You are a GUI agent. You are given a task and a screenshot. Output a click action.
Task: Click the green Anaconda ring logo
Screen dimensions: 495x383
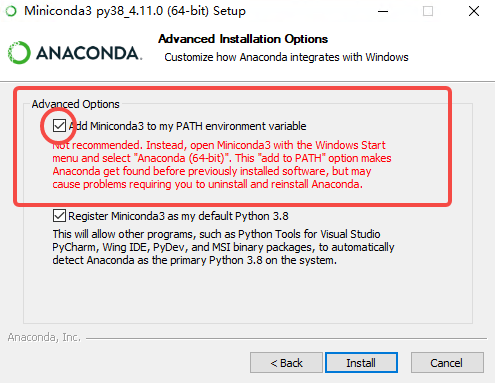click(x=19, y=53)
